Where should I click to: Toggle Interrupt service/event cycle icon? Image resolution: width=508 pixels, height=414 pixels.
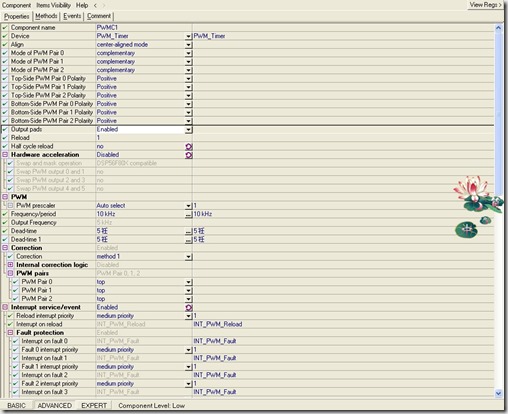[x=189, y=308]
